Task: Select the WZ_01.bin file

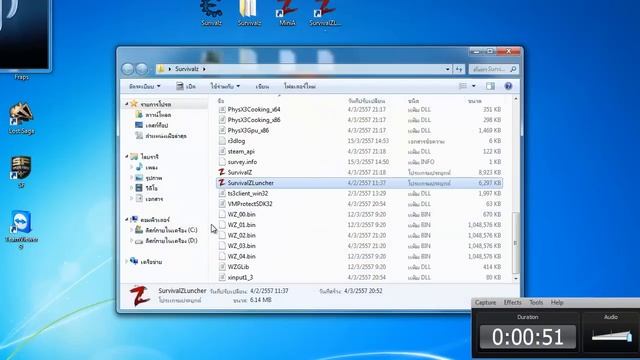Action: (359, 225)
